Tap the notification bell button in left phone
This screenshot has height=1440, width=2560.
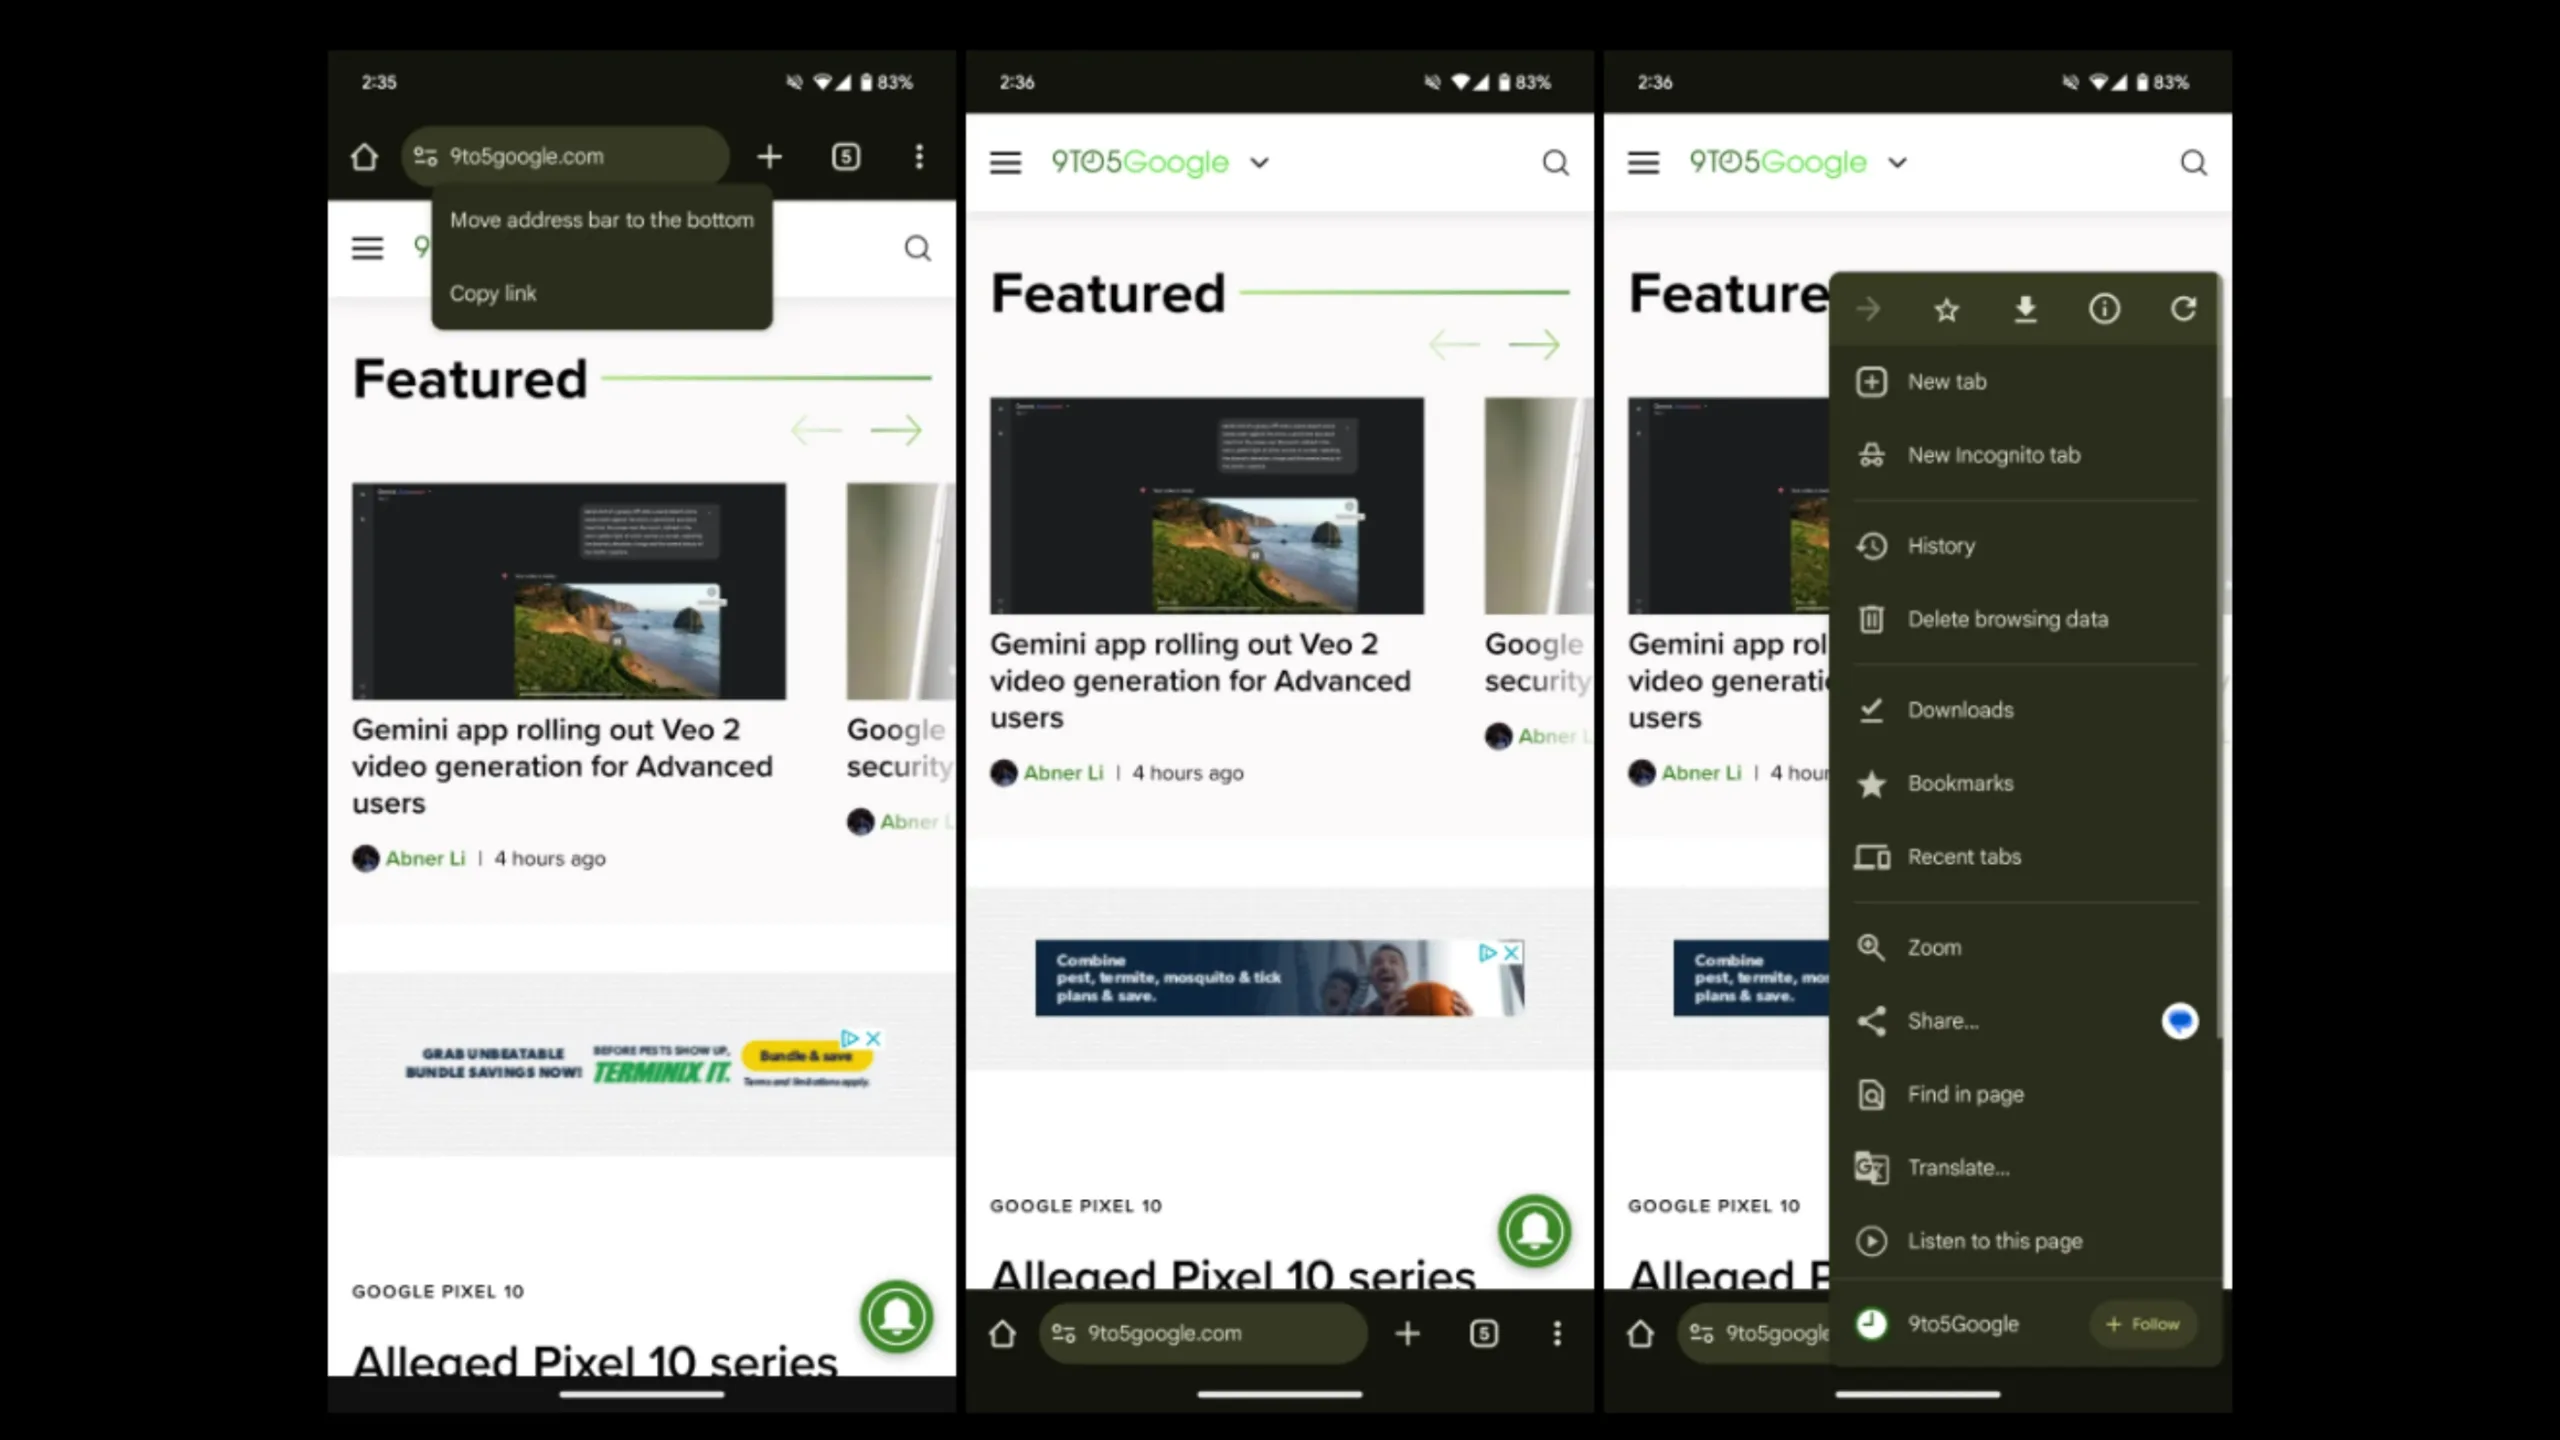[x=897, y=1316]
